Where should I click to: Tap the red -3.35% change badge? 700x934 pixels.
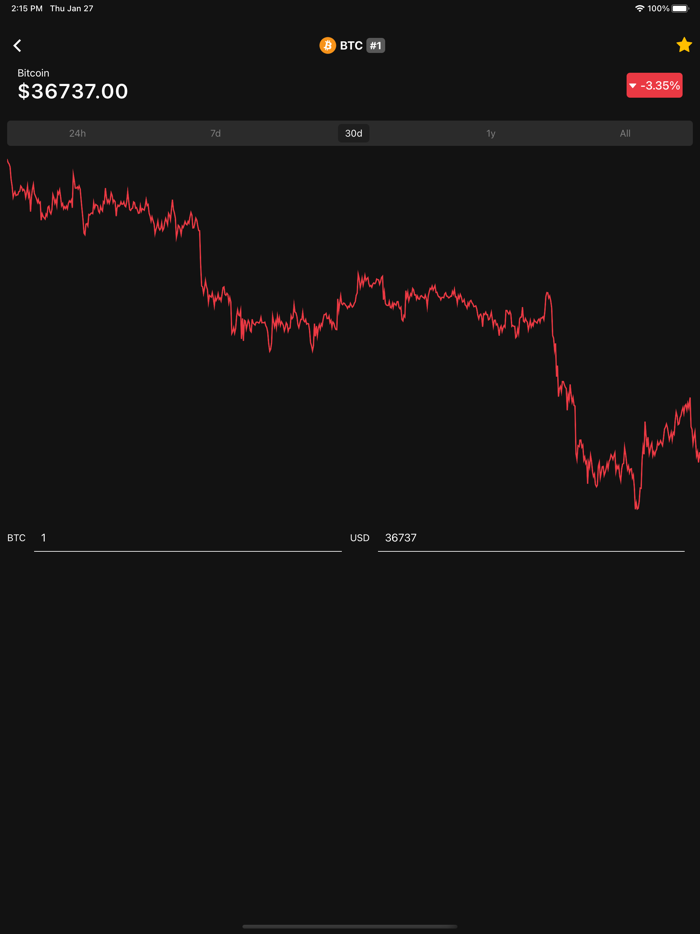654,85
